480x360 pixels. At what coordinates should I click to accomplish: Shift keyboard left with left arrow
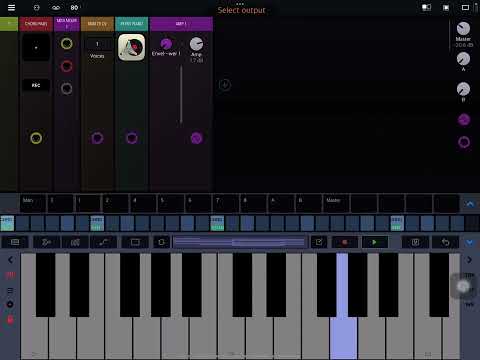pos(10,260)
